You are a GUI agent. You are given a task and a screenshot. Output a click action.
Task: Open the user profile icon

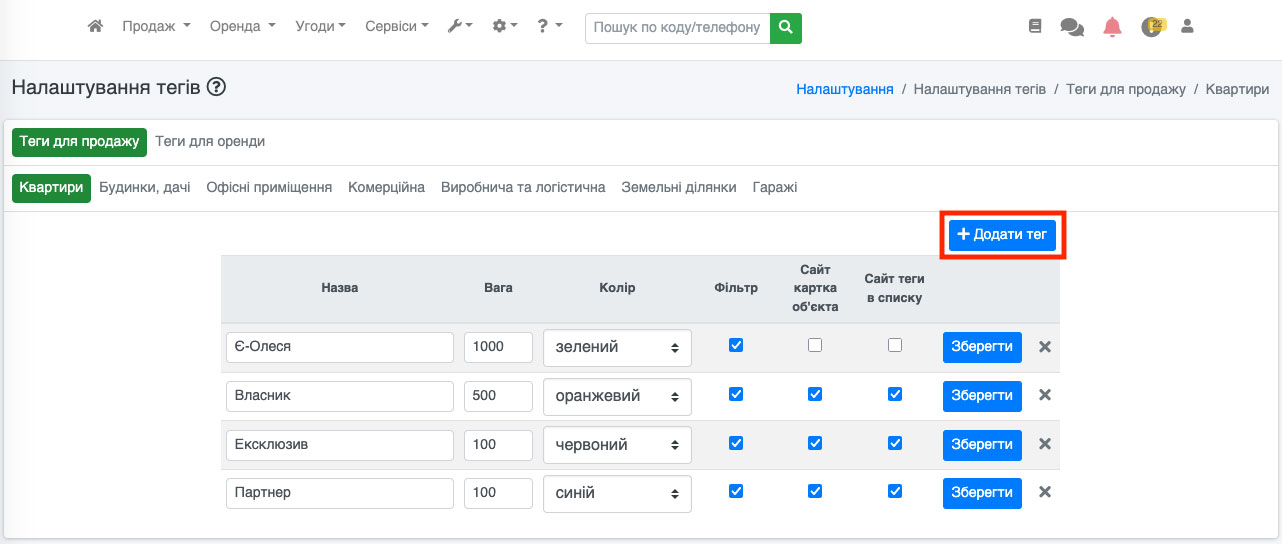(x=1187, y=27)
